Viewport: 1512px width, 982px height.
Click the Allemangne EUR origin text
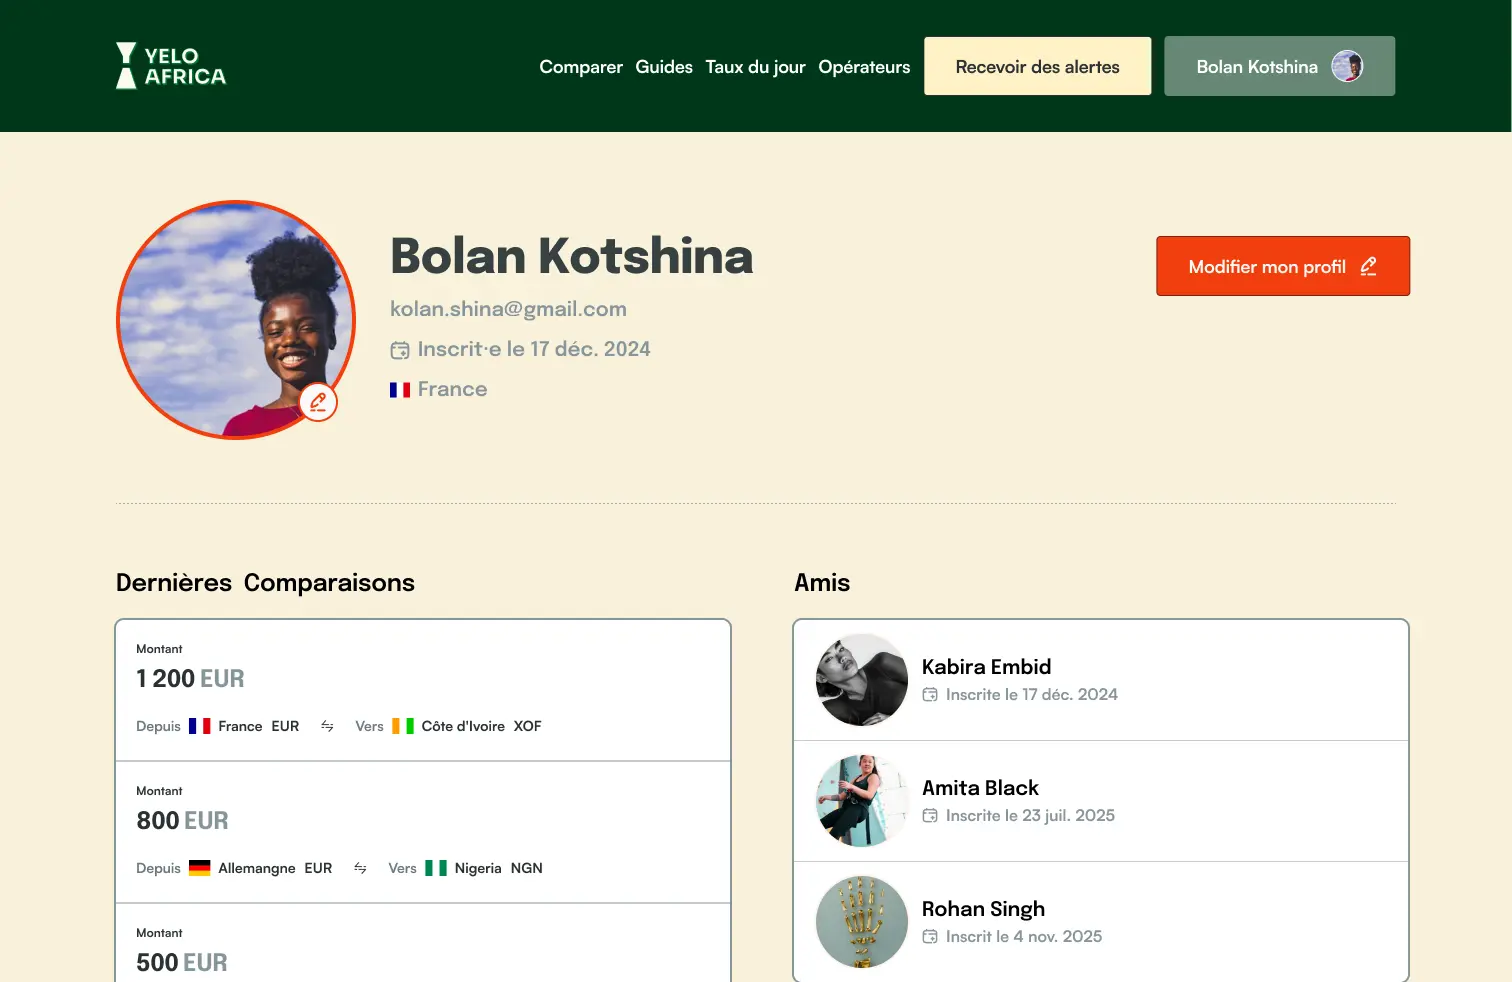click(x=275, y=868)
